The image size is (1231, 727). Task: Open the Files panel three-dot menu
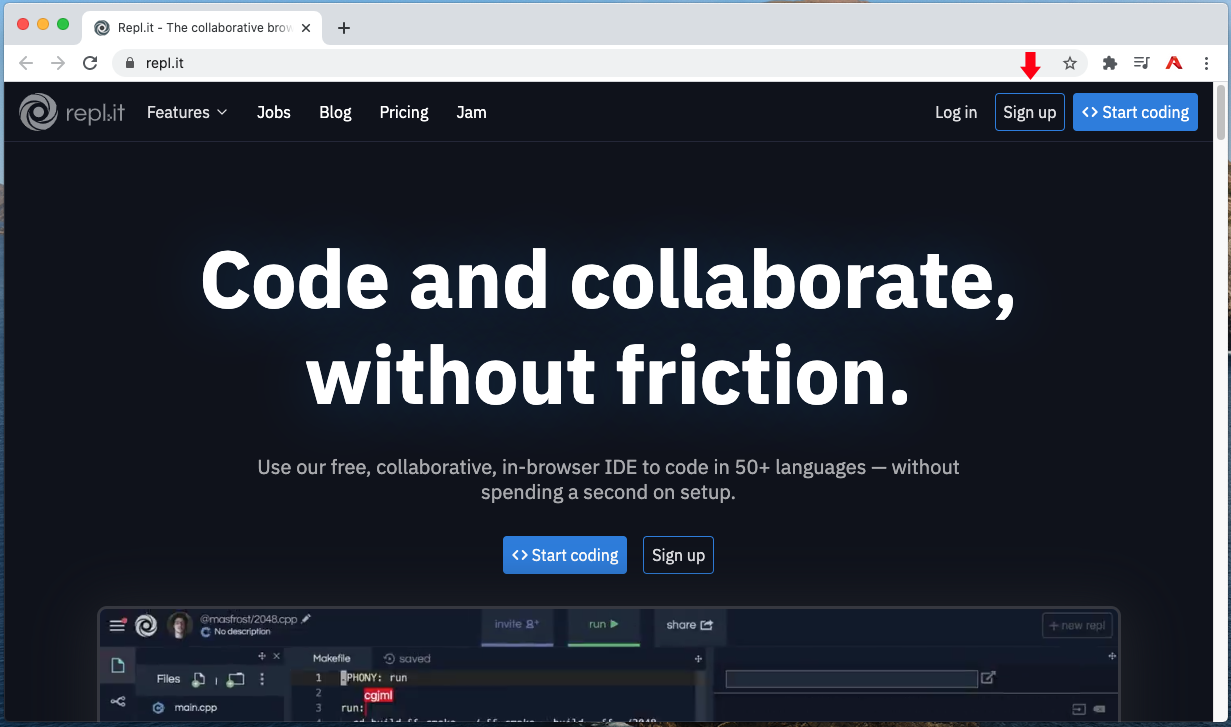[262, 679]
